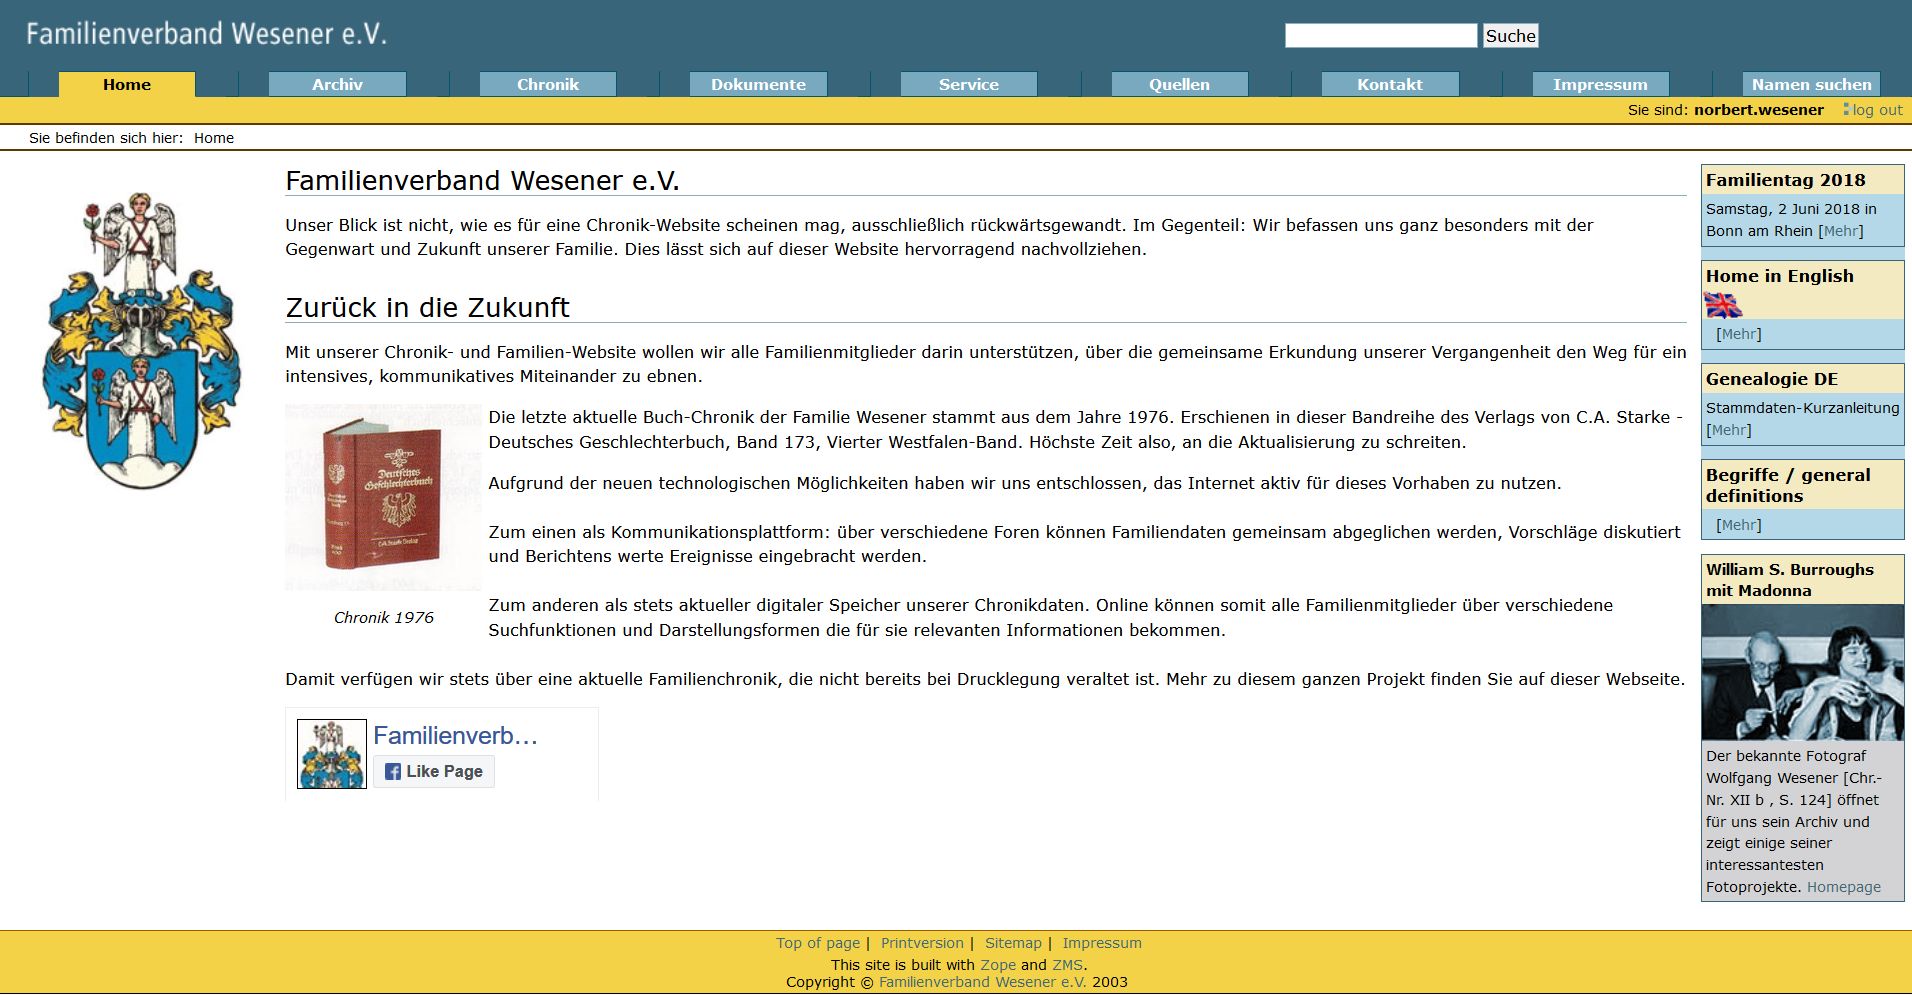The image size is (1912, 995).
Task: Click the Facebook Like Page button
Action: (434, 771)
